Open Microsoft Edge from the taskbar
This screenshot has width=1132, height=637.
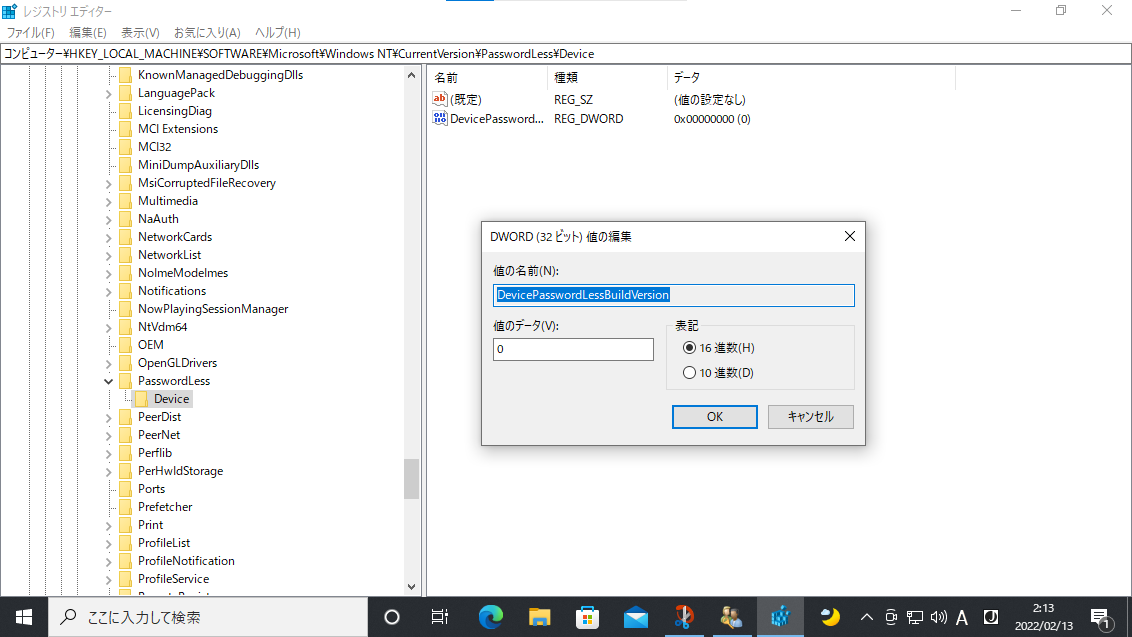[x=490, y=616]
